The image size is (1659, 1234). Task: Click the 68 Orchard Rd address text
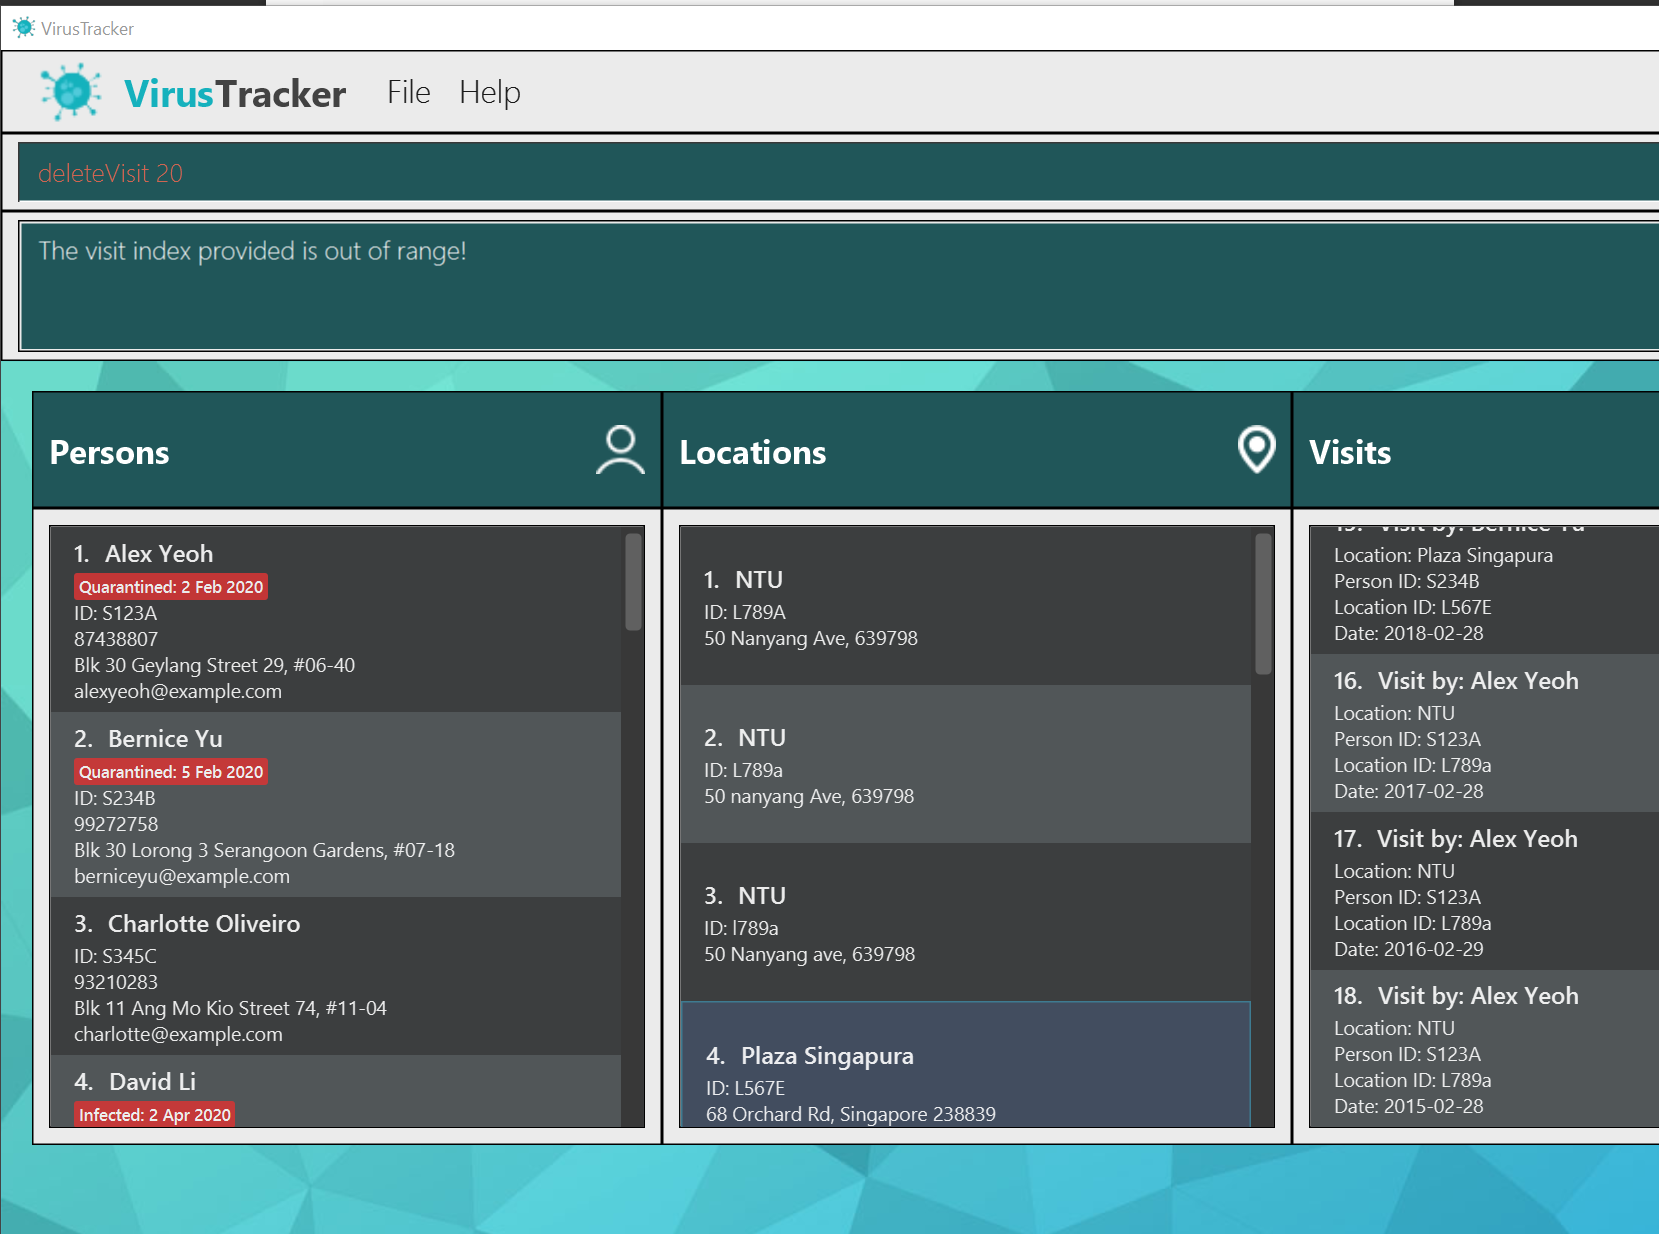(851, 1114)
